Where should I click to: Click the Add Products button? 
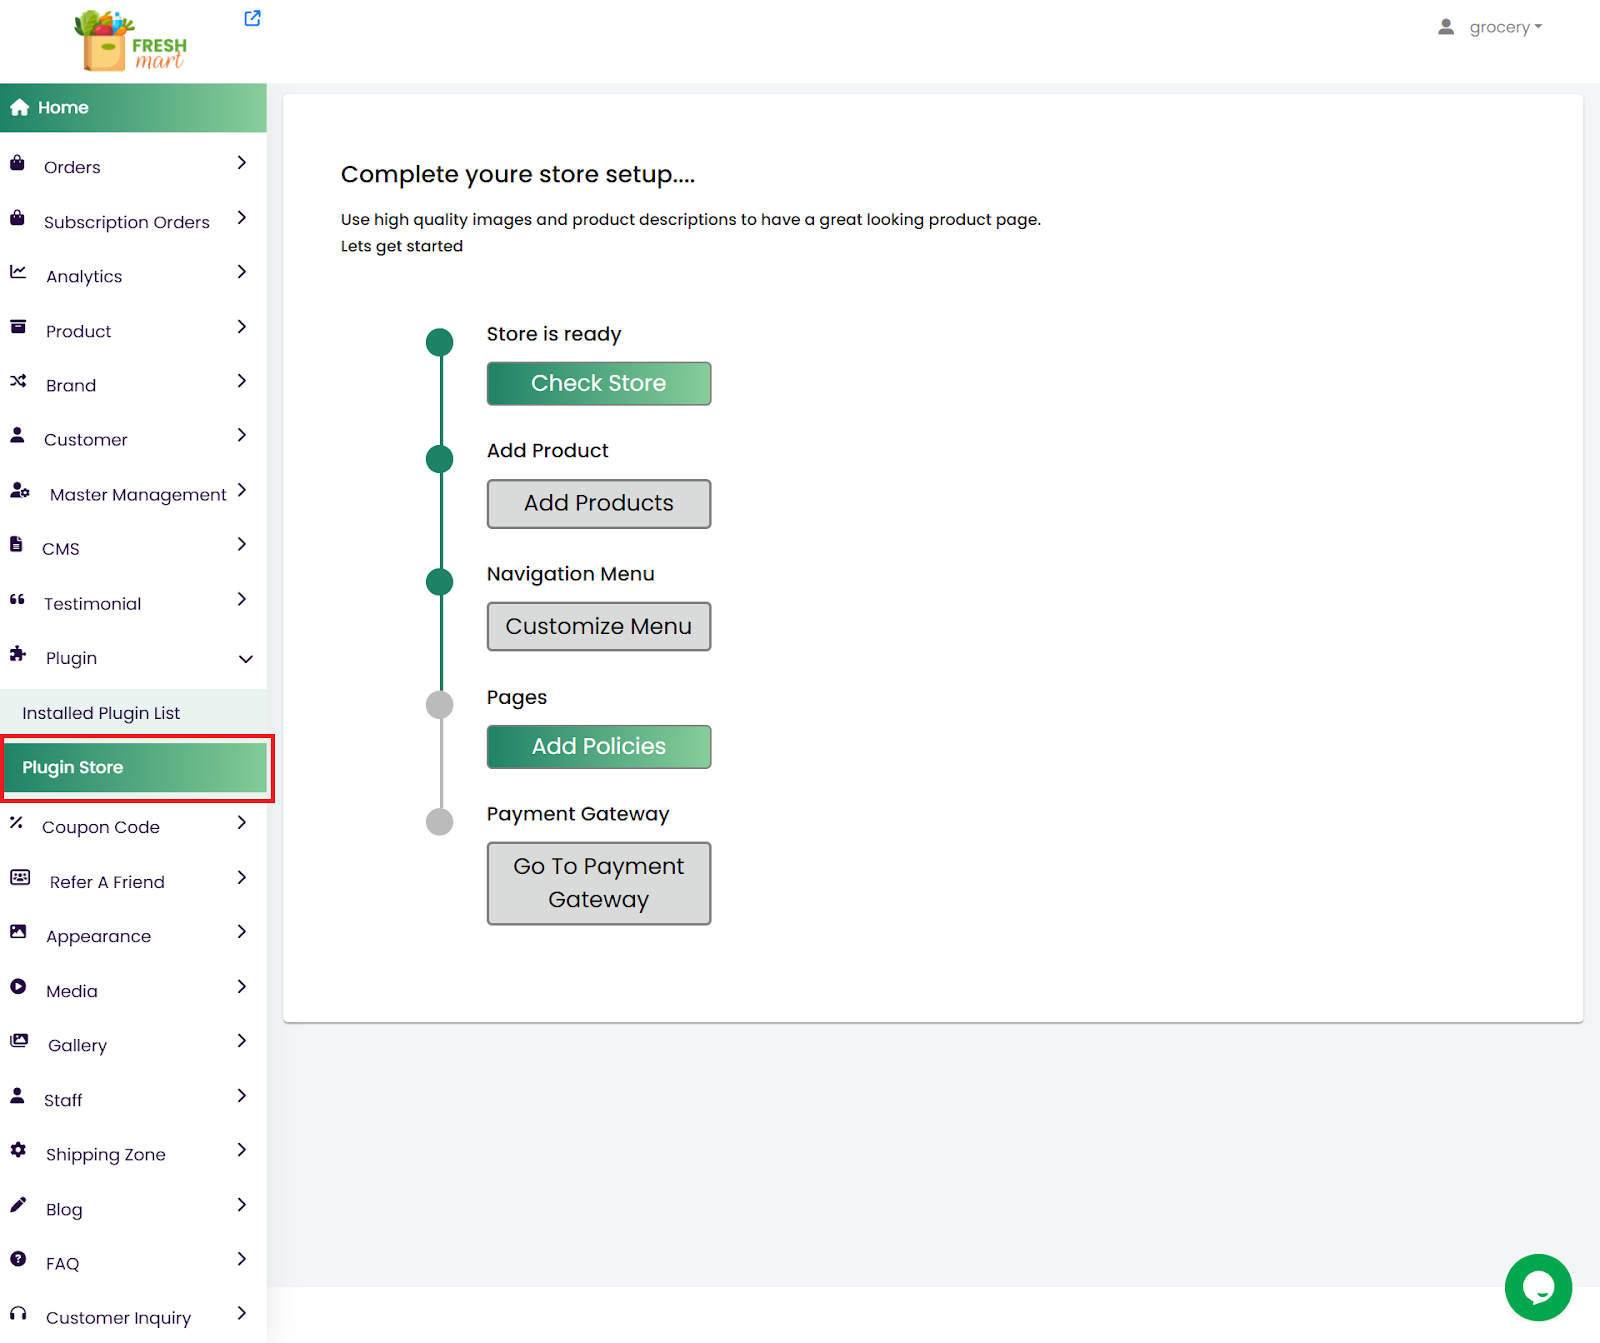[x=598, y=504]
